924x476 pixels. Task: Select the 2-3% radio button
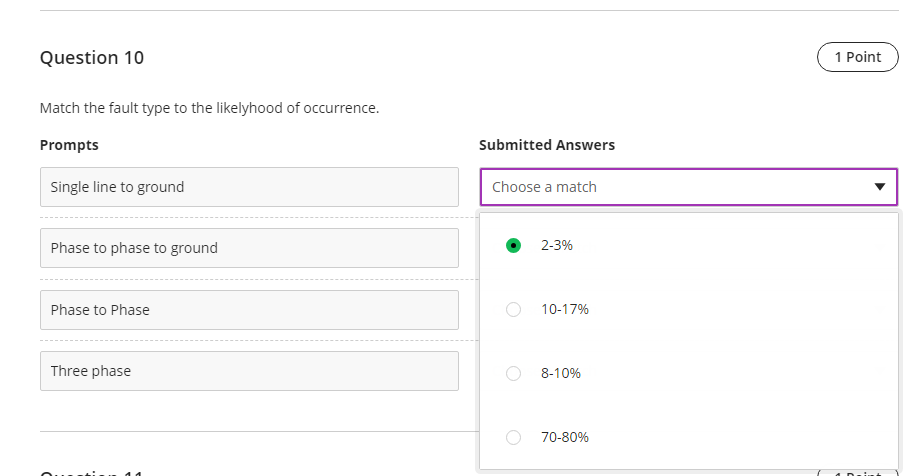click(514, 245)
